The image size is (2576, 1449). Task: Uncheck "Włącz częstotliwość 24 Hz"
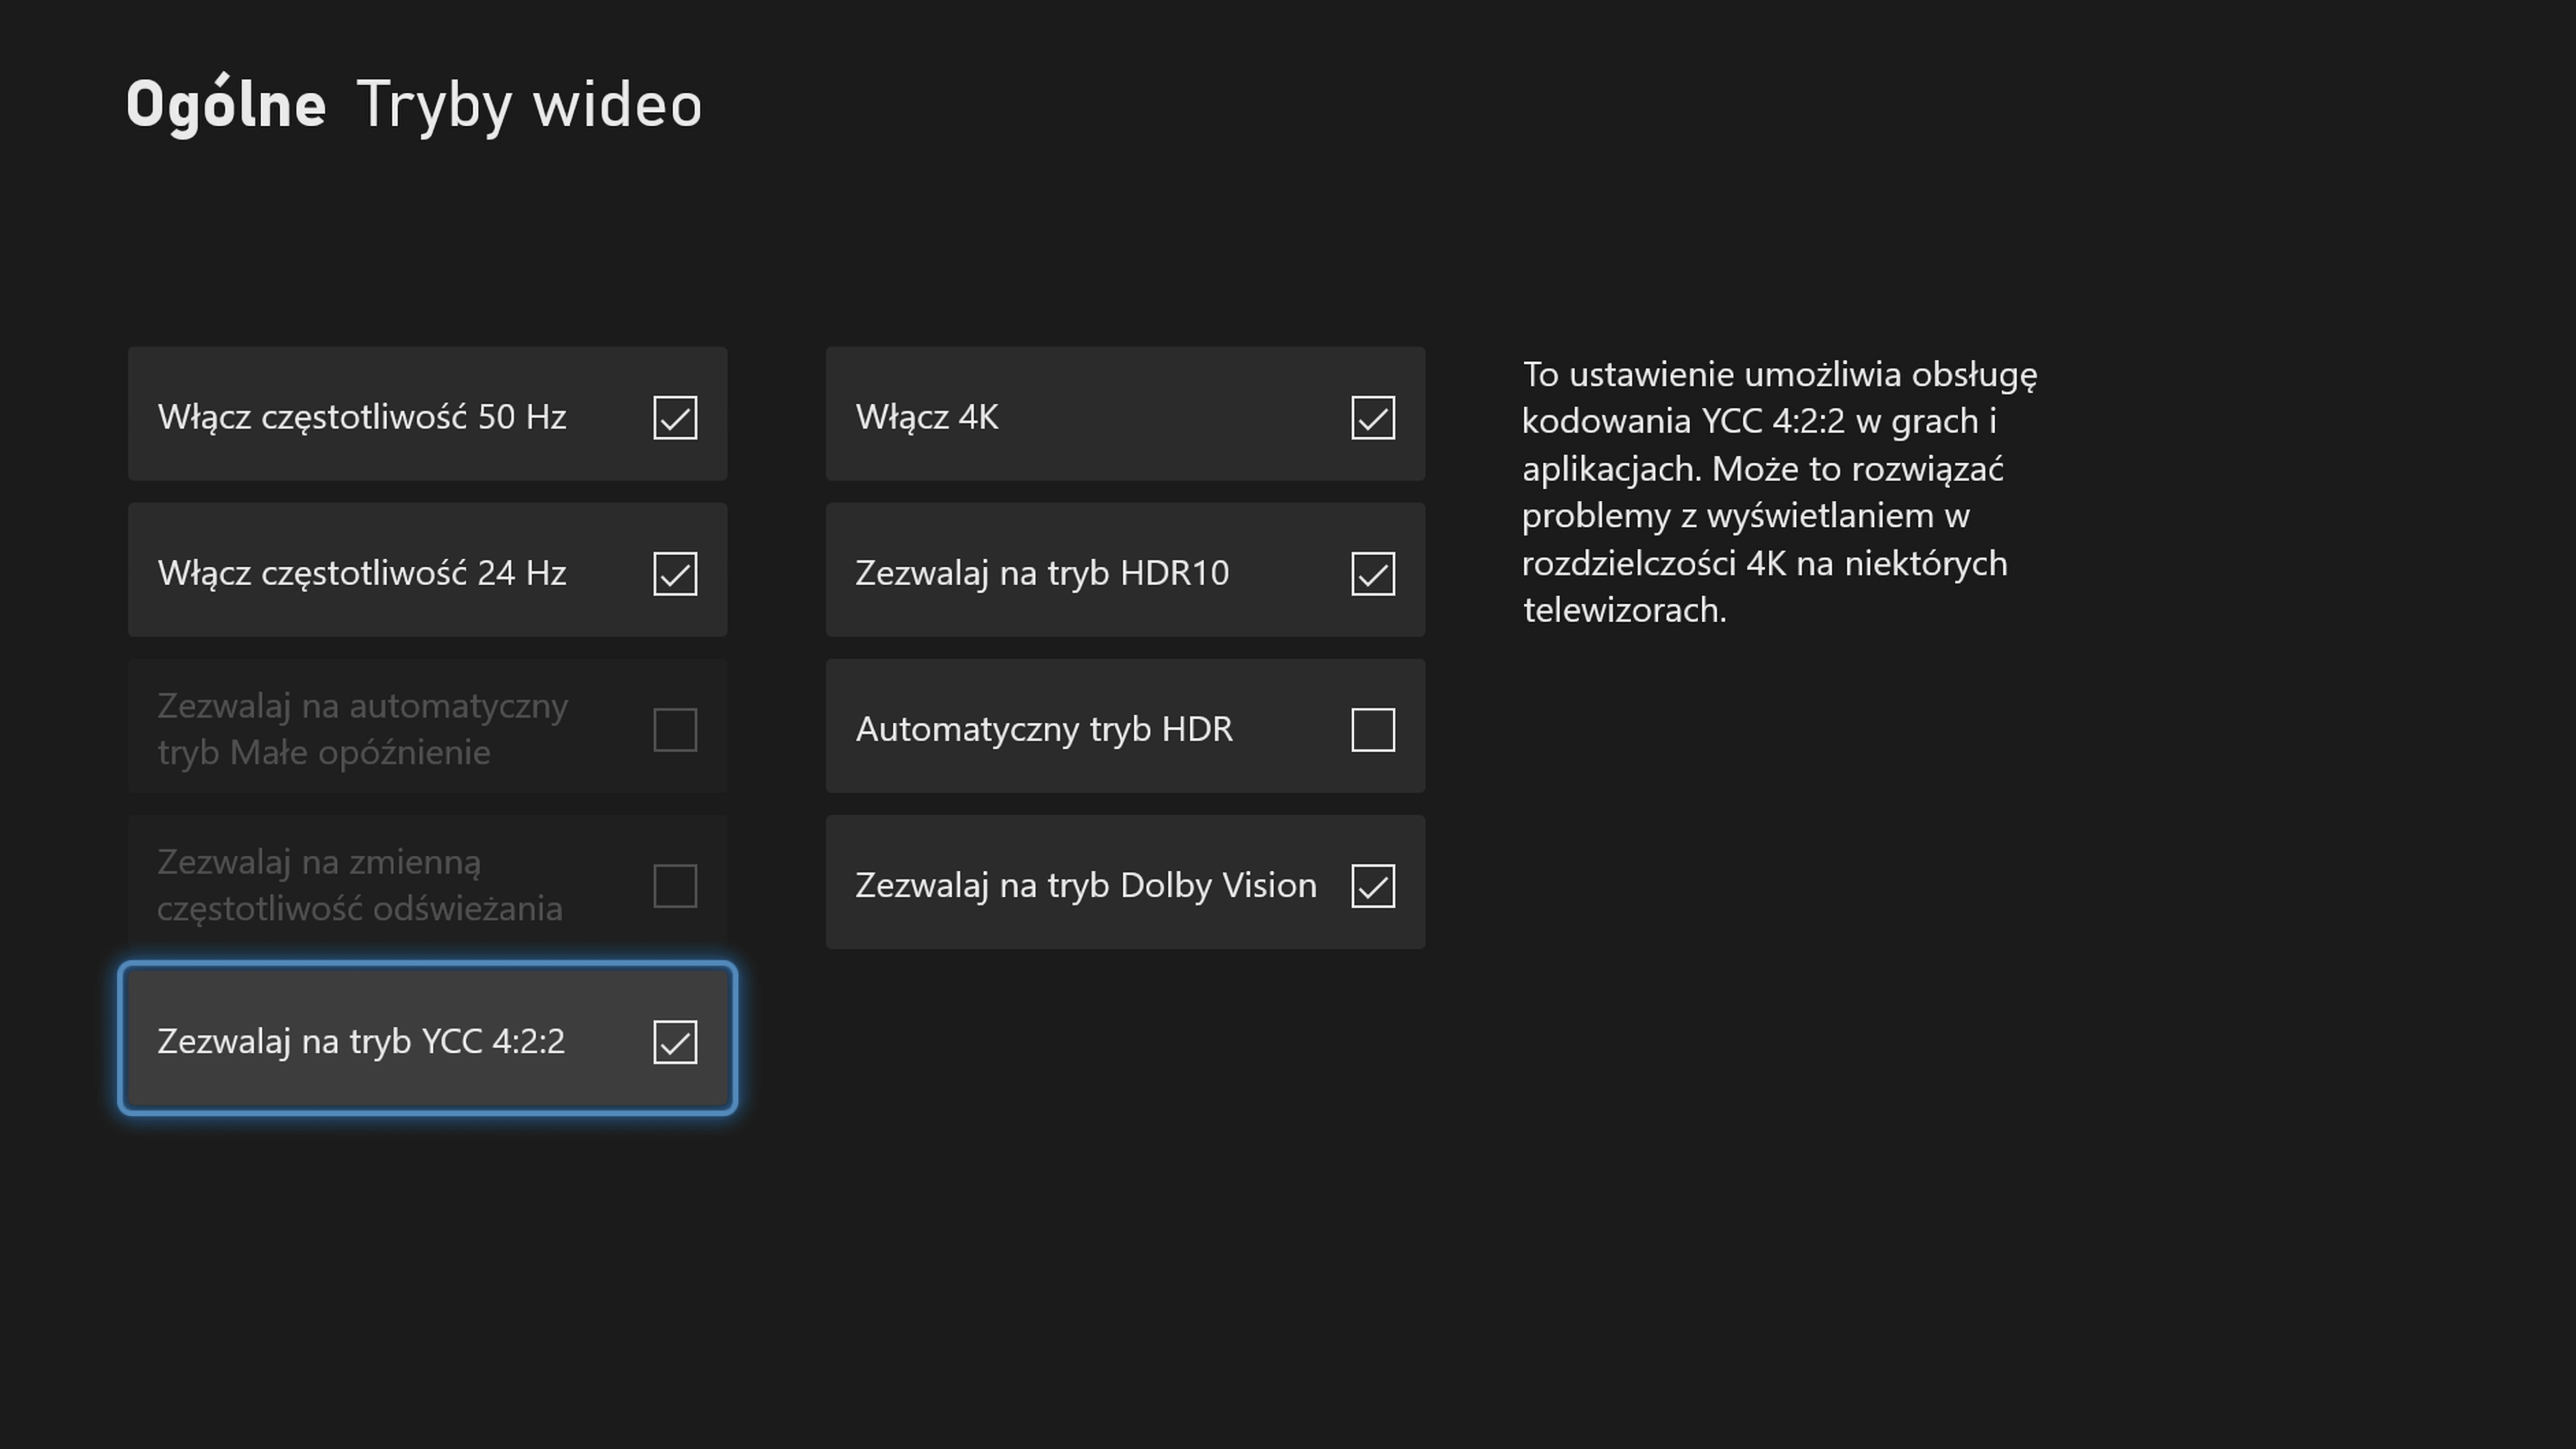(674, 573)
